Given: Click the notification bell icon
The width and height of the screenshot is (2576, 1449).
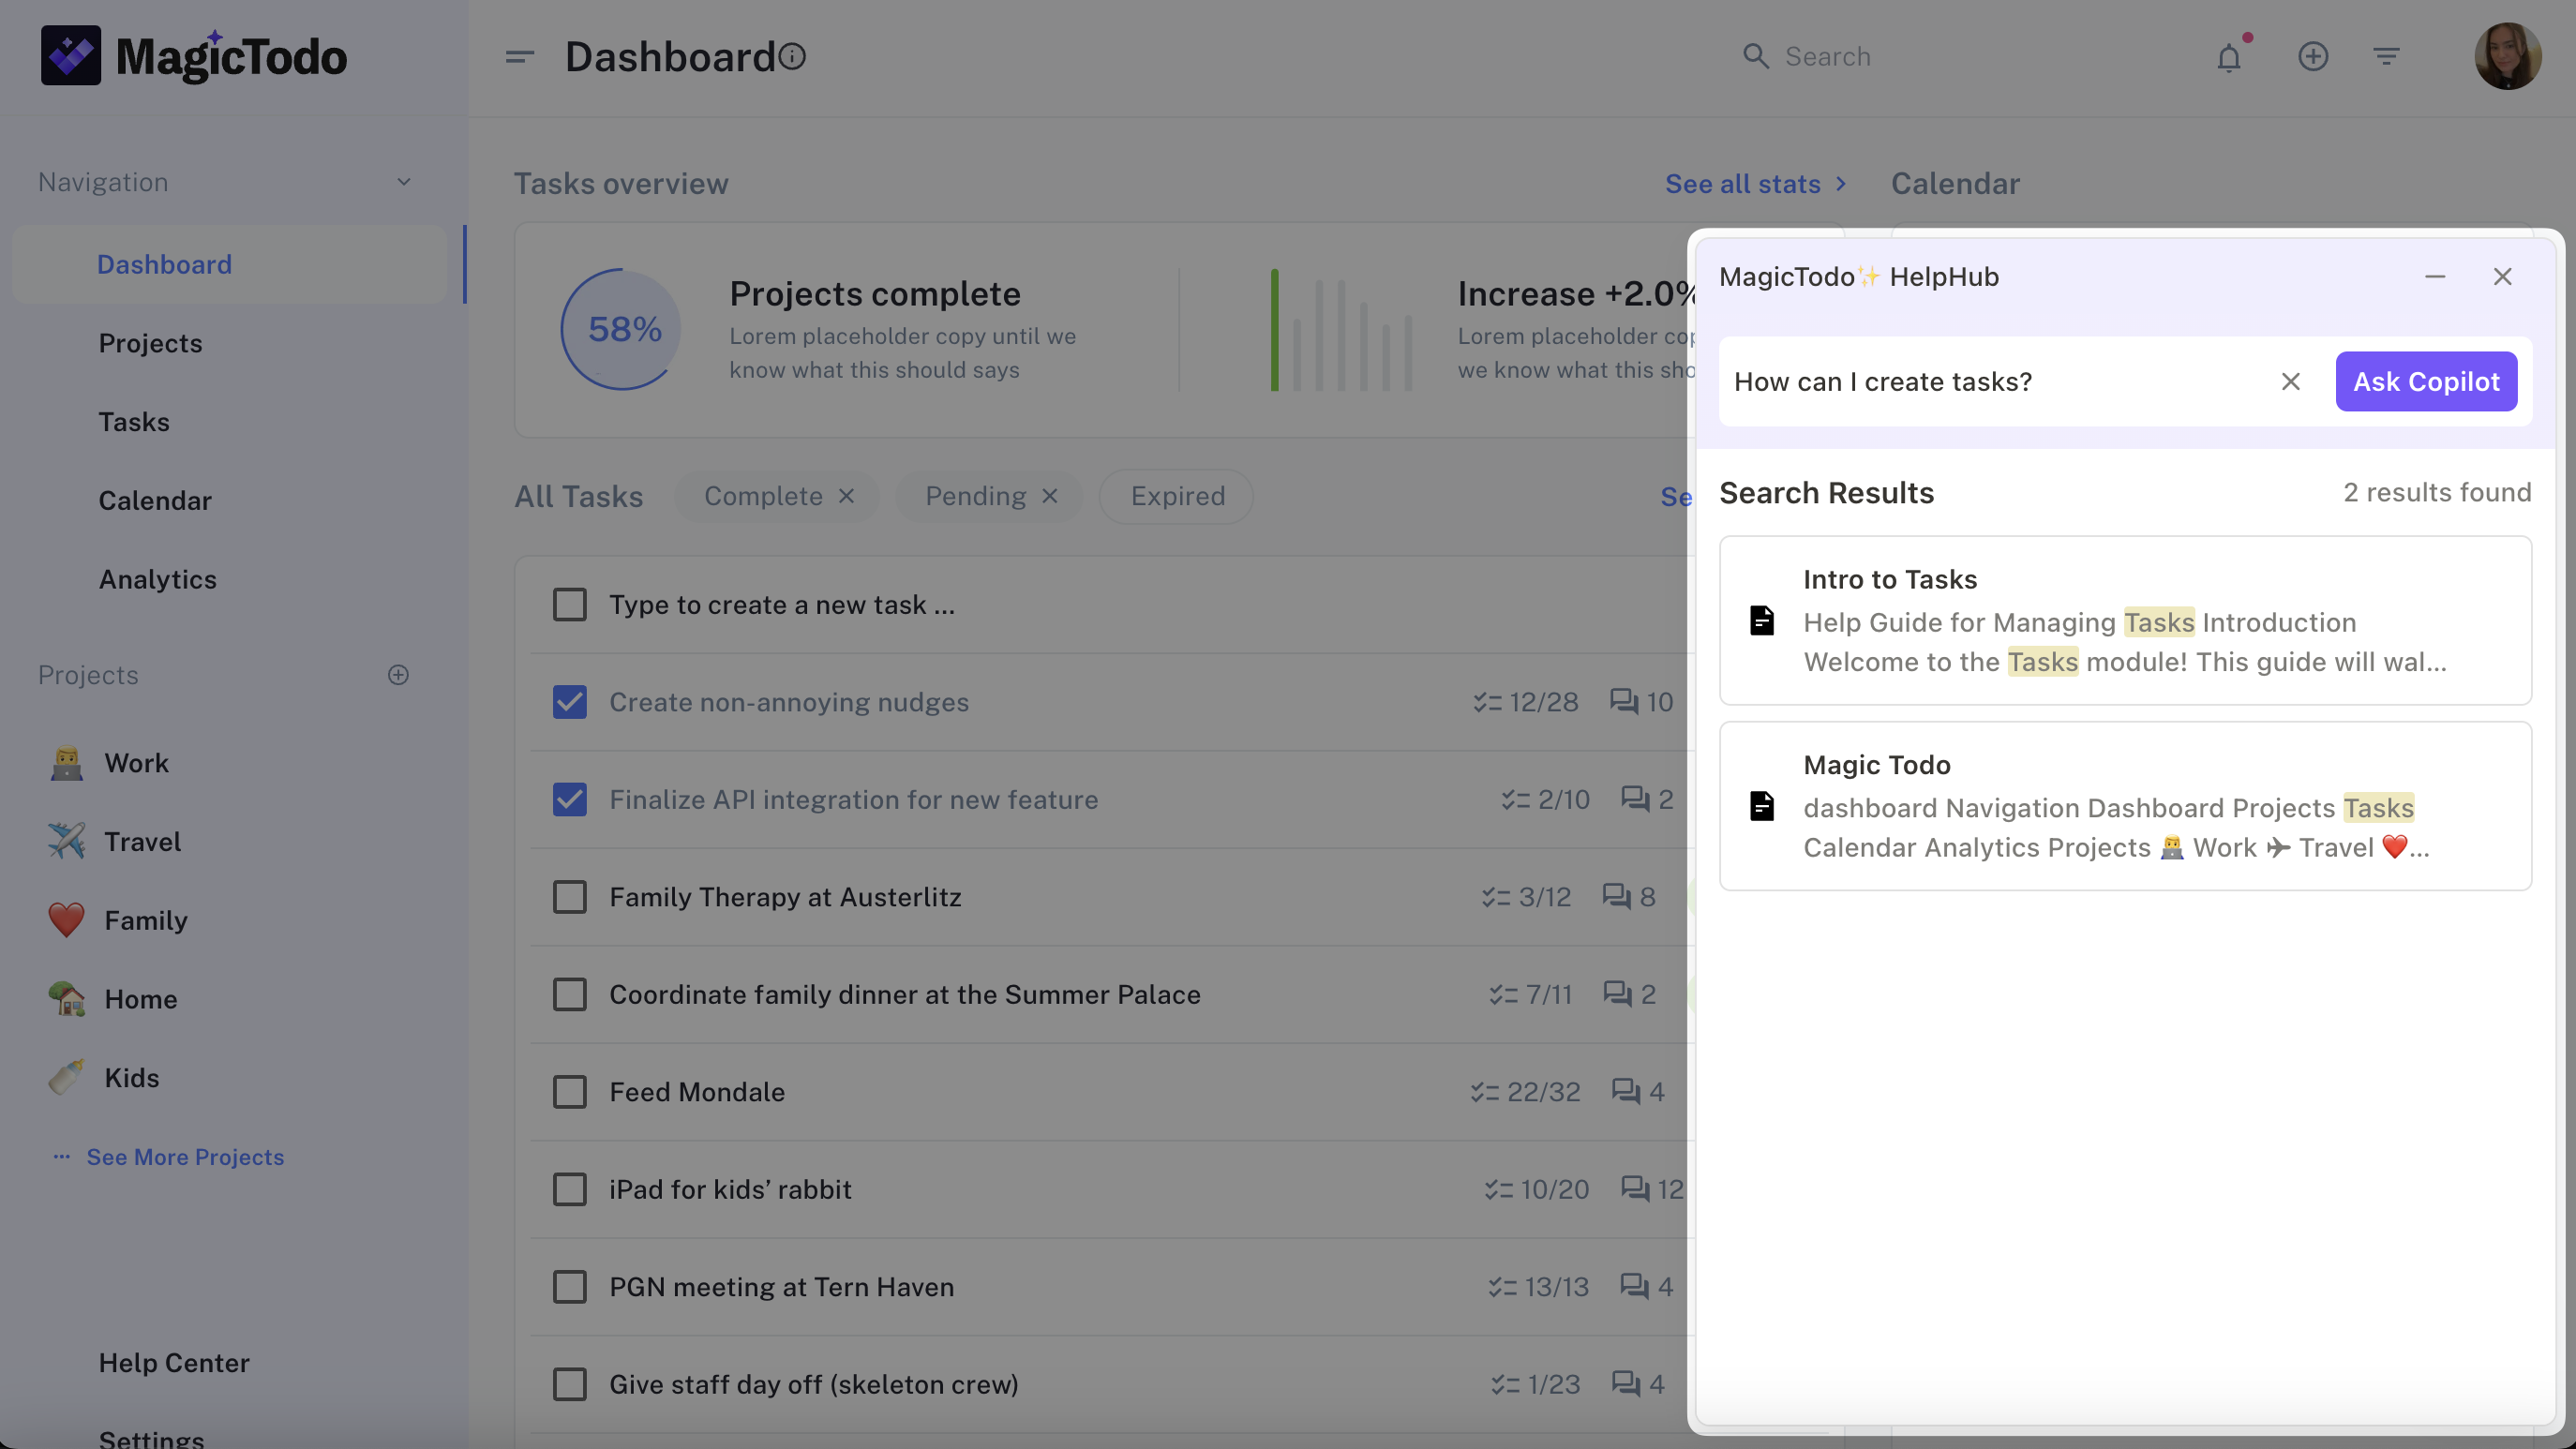Looking at the screenshot, I should (2228, 58).
